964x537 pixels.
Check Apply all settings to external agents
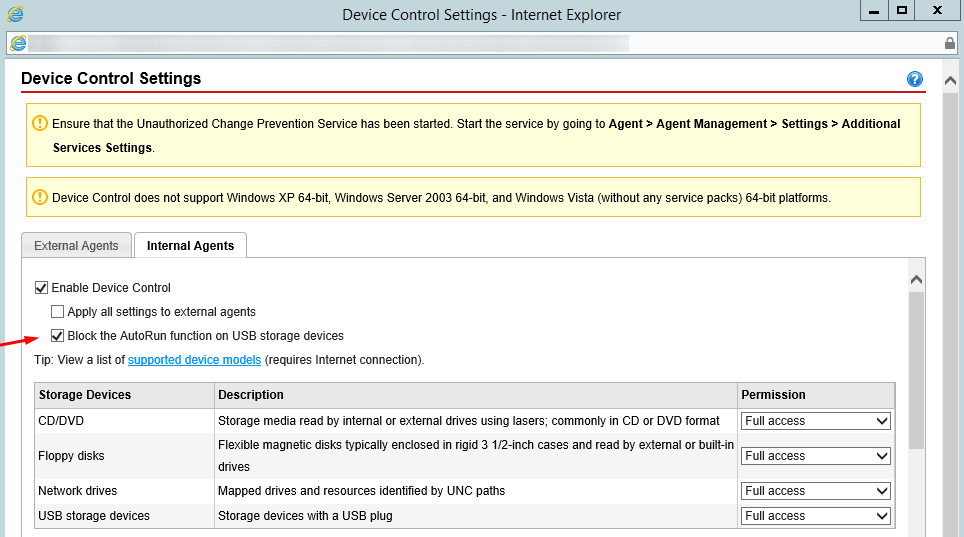pyautogui.click(x=57, y=311)
